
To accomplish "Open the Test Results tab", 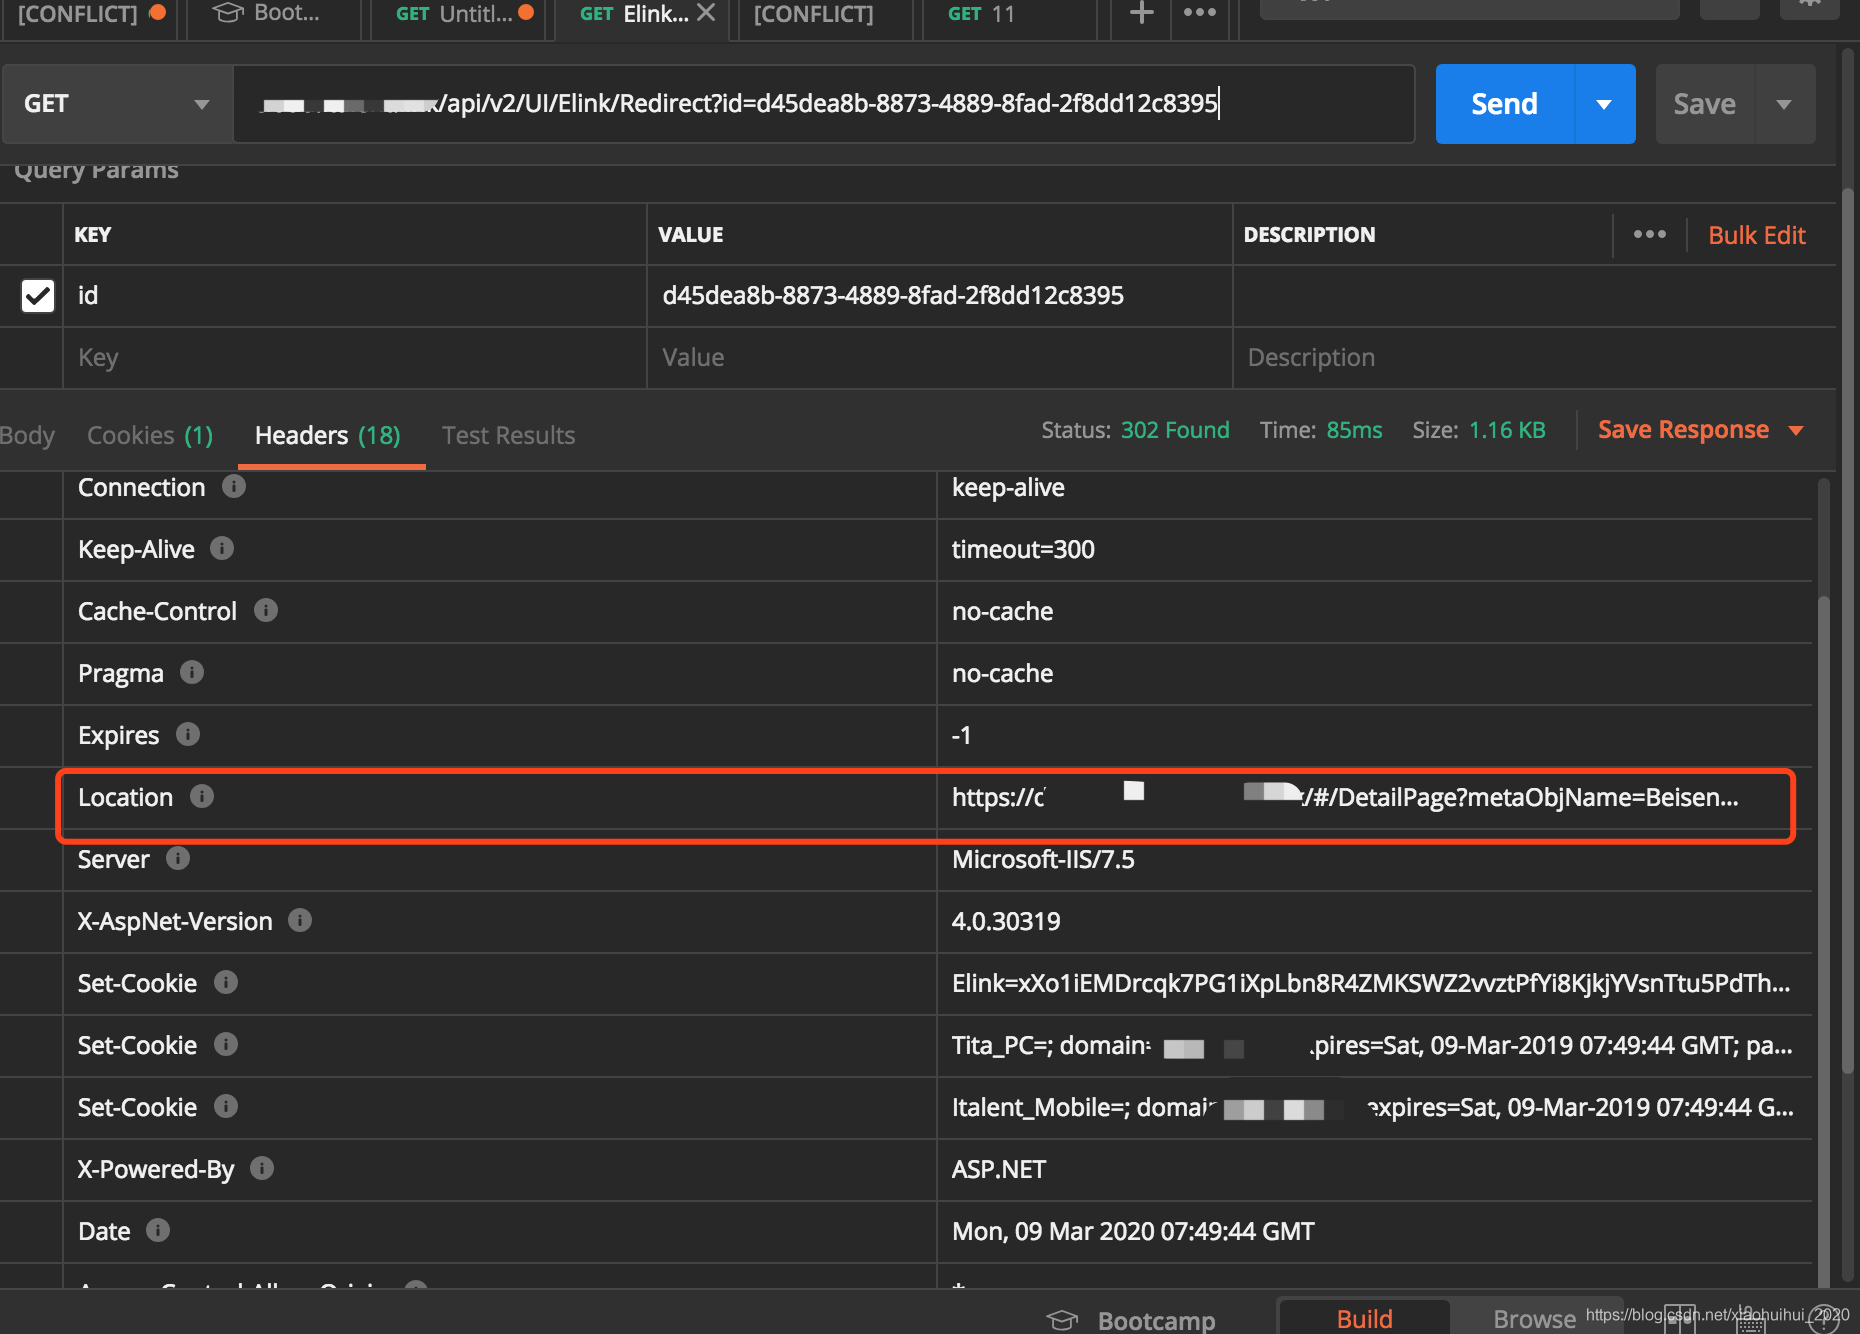I will coord(508,436).
